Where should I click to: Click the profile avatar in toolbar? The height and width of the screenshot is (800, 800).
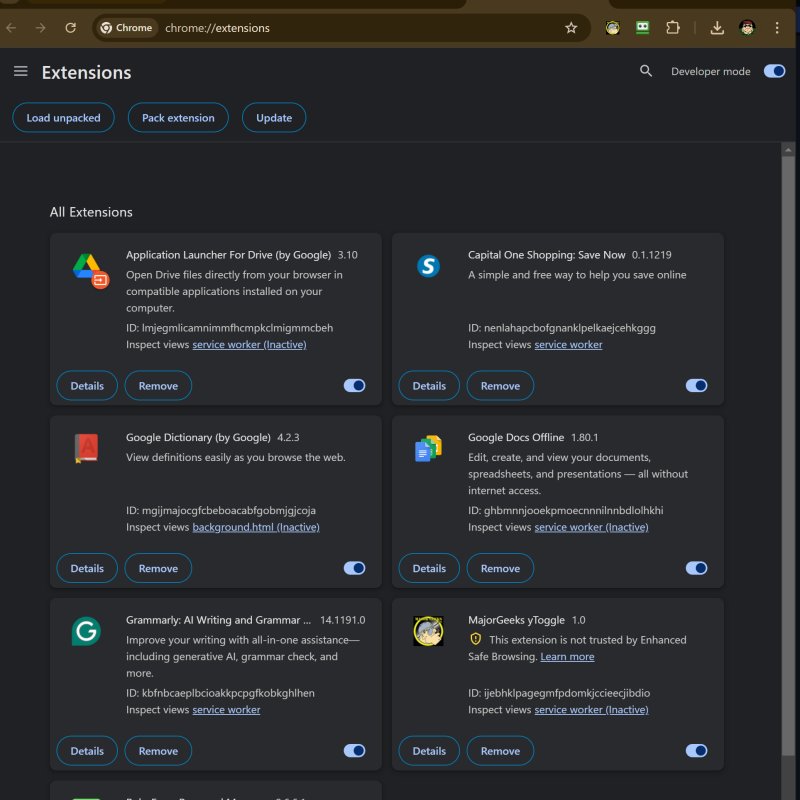pyautogui.click(x=747, y=28)
